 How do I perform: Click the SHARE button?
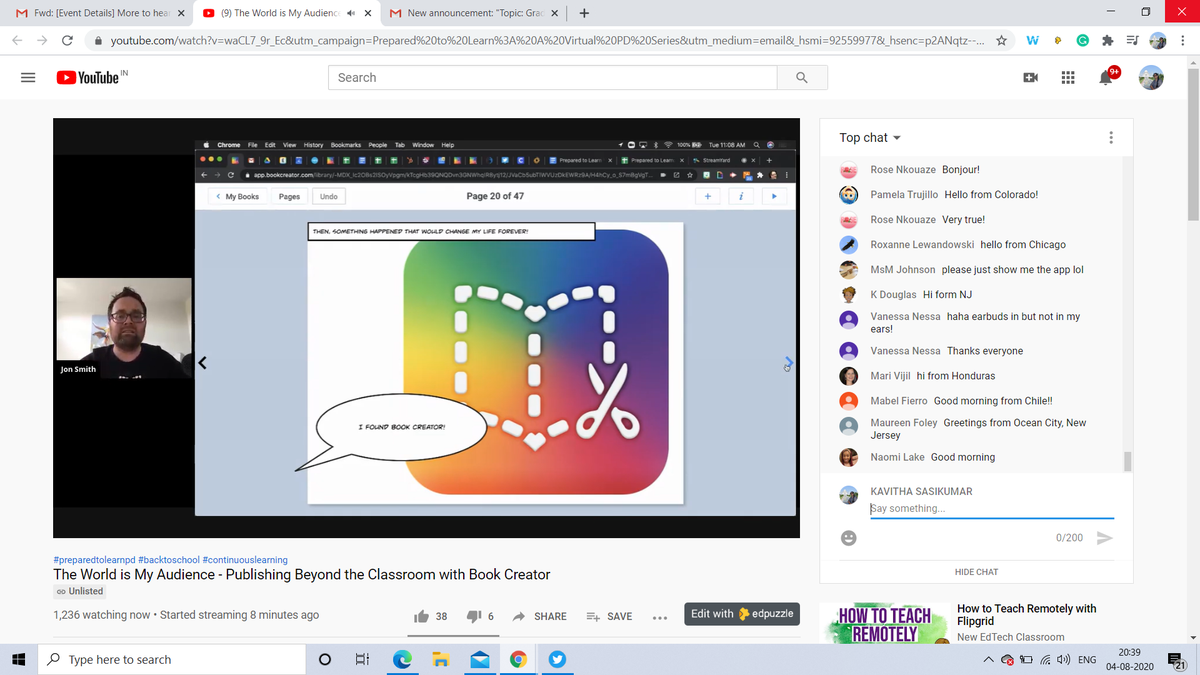(540, 616)
